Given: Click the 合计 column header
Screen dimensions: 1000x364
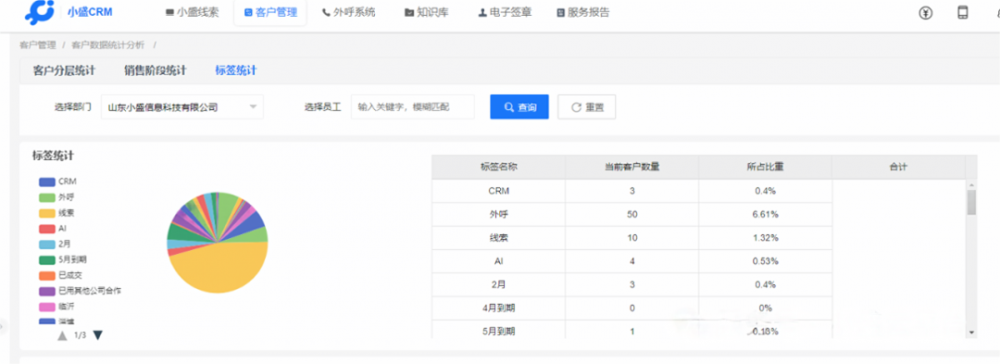Looking at the screenshot, I should (898, 167).
